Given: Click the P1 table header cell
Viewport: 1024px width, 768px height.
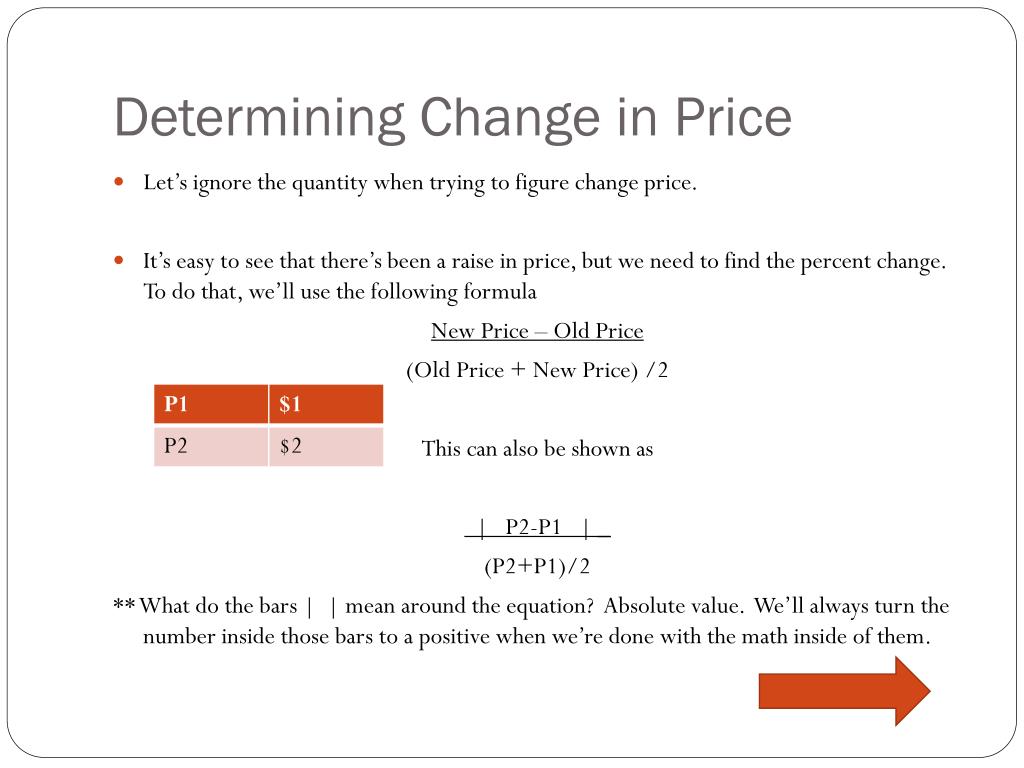Looking at the screenshot, I should click(211, 404).
